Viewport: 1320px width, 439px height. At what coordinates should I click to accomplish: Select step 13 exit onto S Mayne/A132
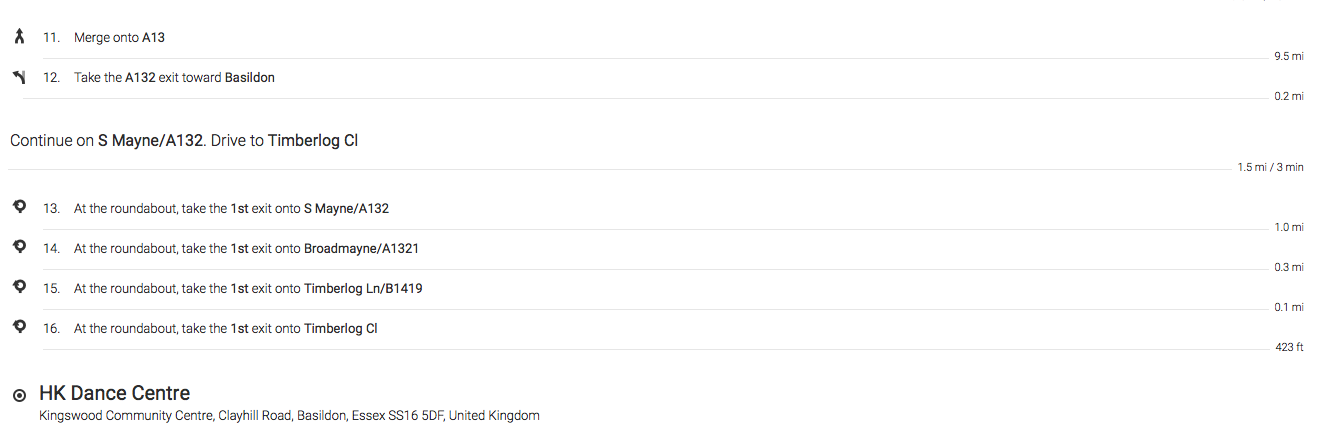pyautogui.click(x=231, y=209)
